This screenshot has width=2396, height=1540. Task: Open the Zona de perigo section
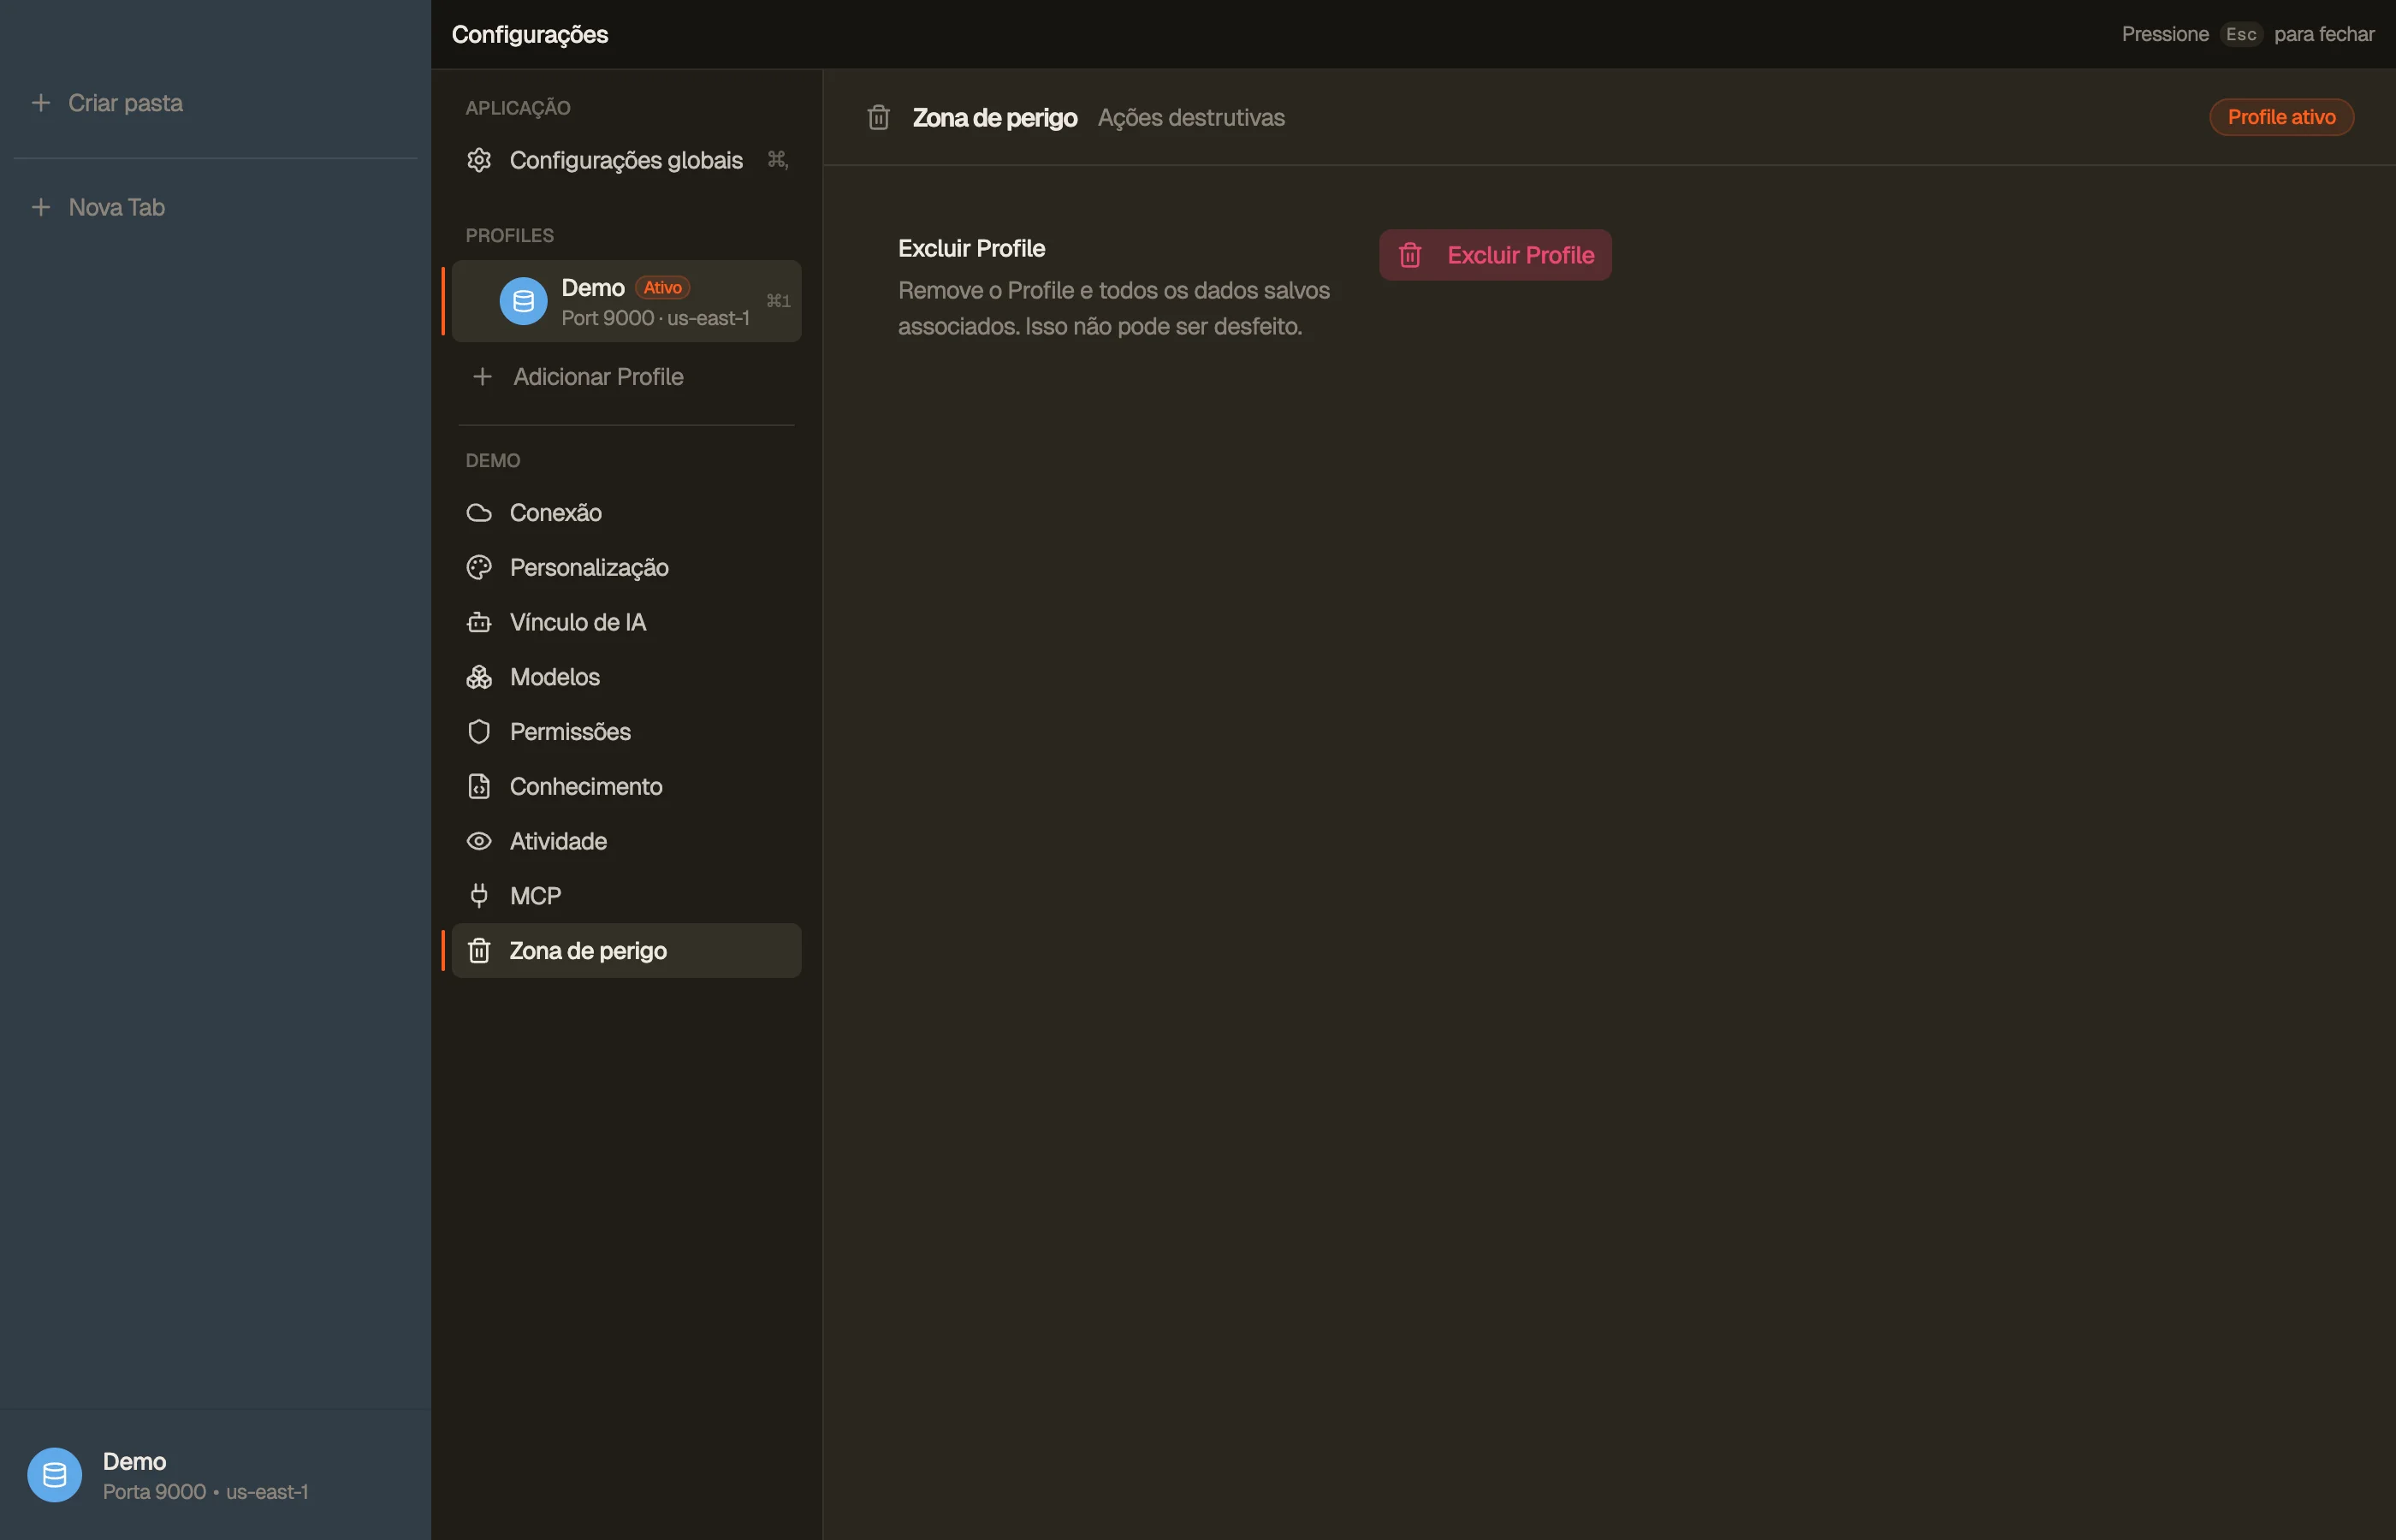(626, 951)
